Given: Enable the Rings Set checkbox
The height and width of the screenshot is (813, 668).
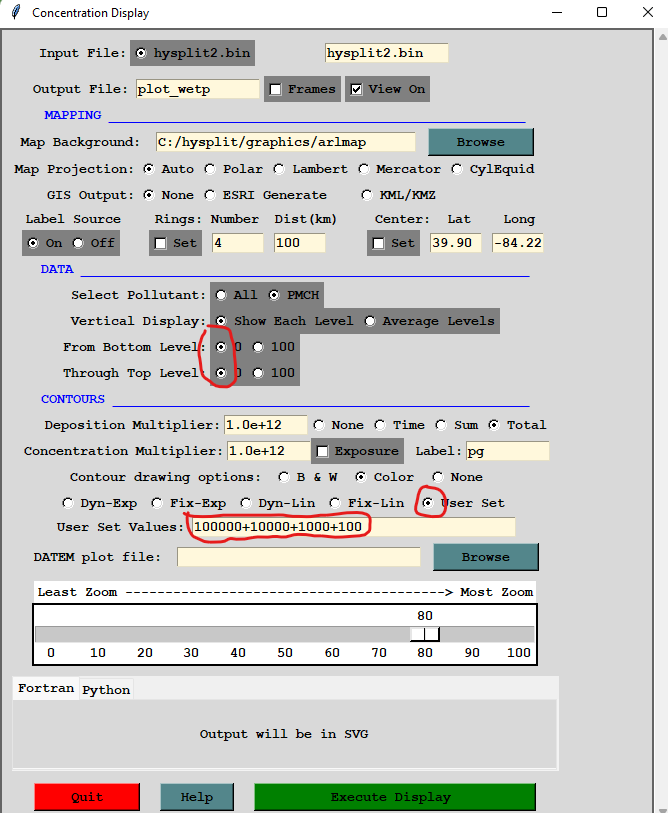Looking at the screenshot, I should point(161,243).
